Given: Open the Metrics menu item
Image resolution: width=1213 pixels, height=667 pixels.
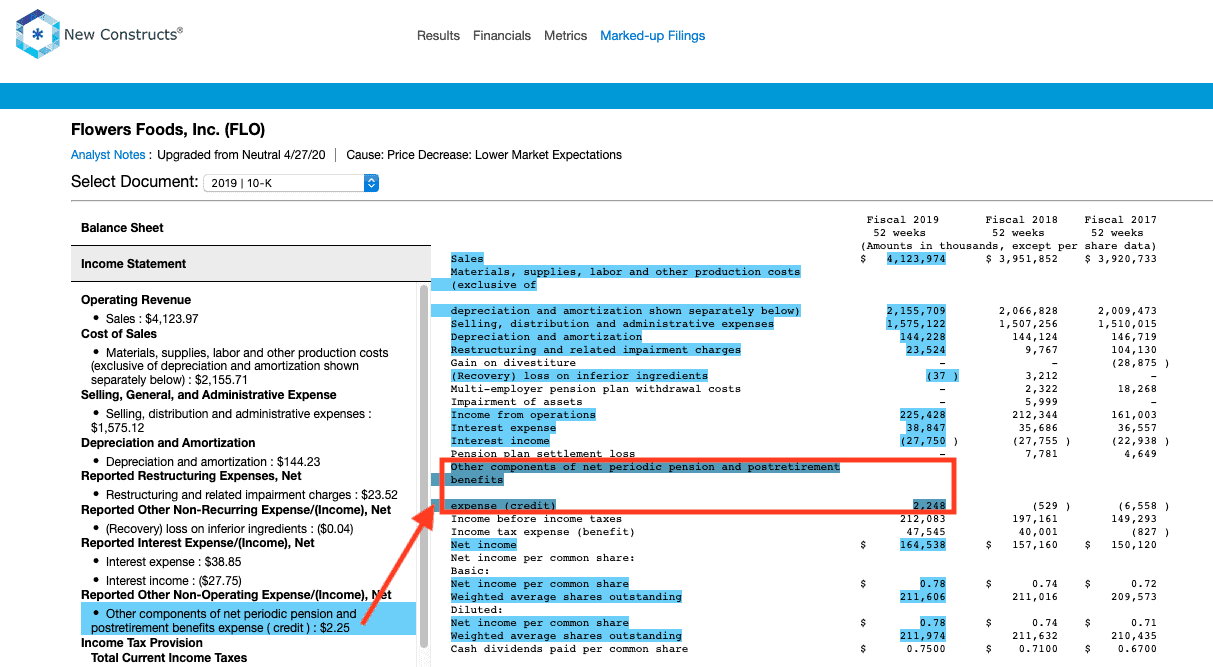Looking at the screenshot, I should [566, 36].
